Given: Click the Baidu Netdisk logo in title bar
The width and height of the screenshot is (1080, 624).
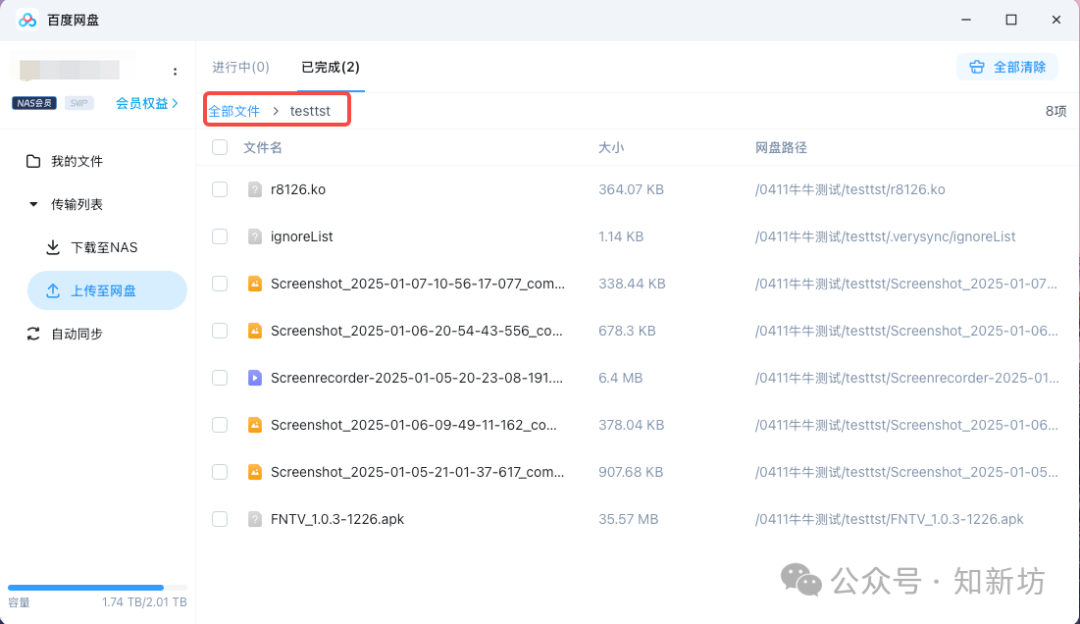Looking at the screenshot, I should point(27,20).
